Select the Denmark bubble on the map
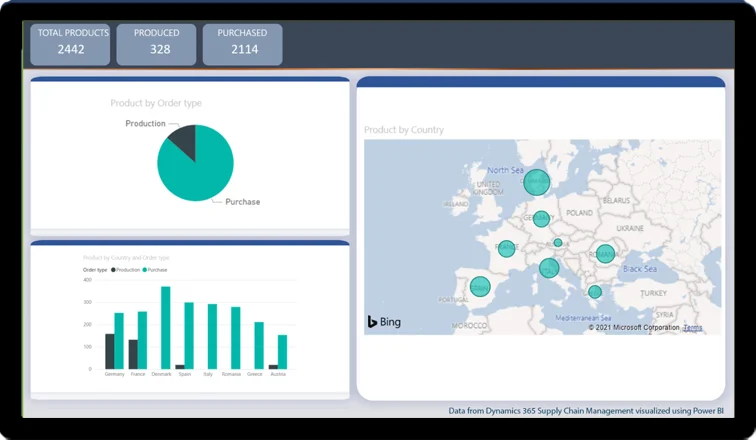 click(537, 182)
